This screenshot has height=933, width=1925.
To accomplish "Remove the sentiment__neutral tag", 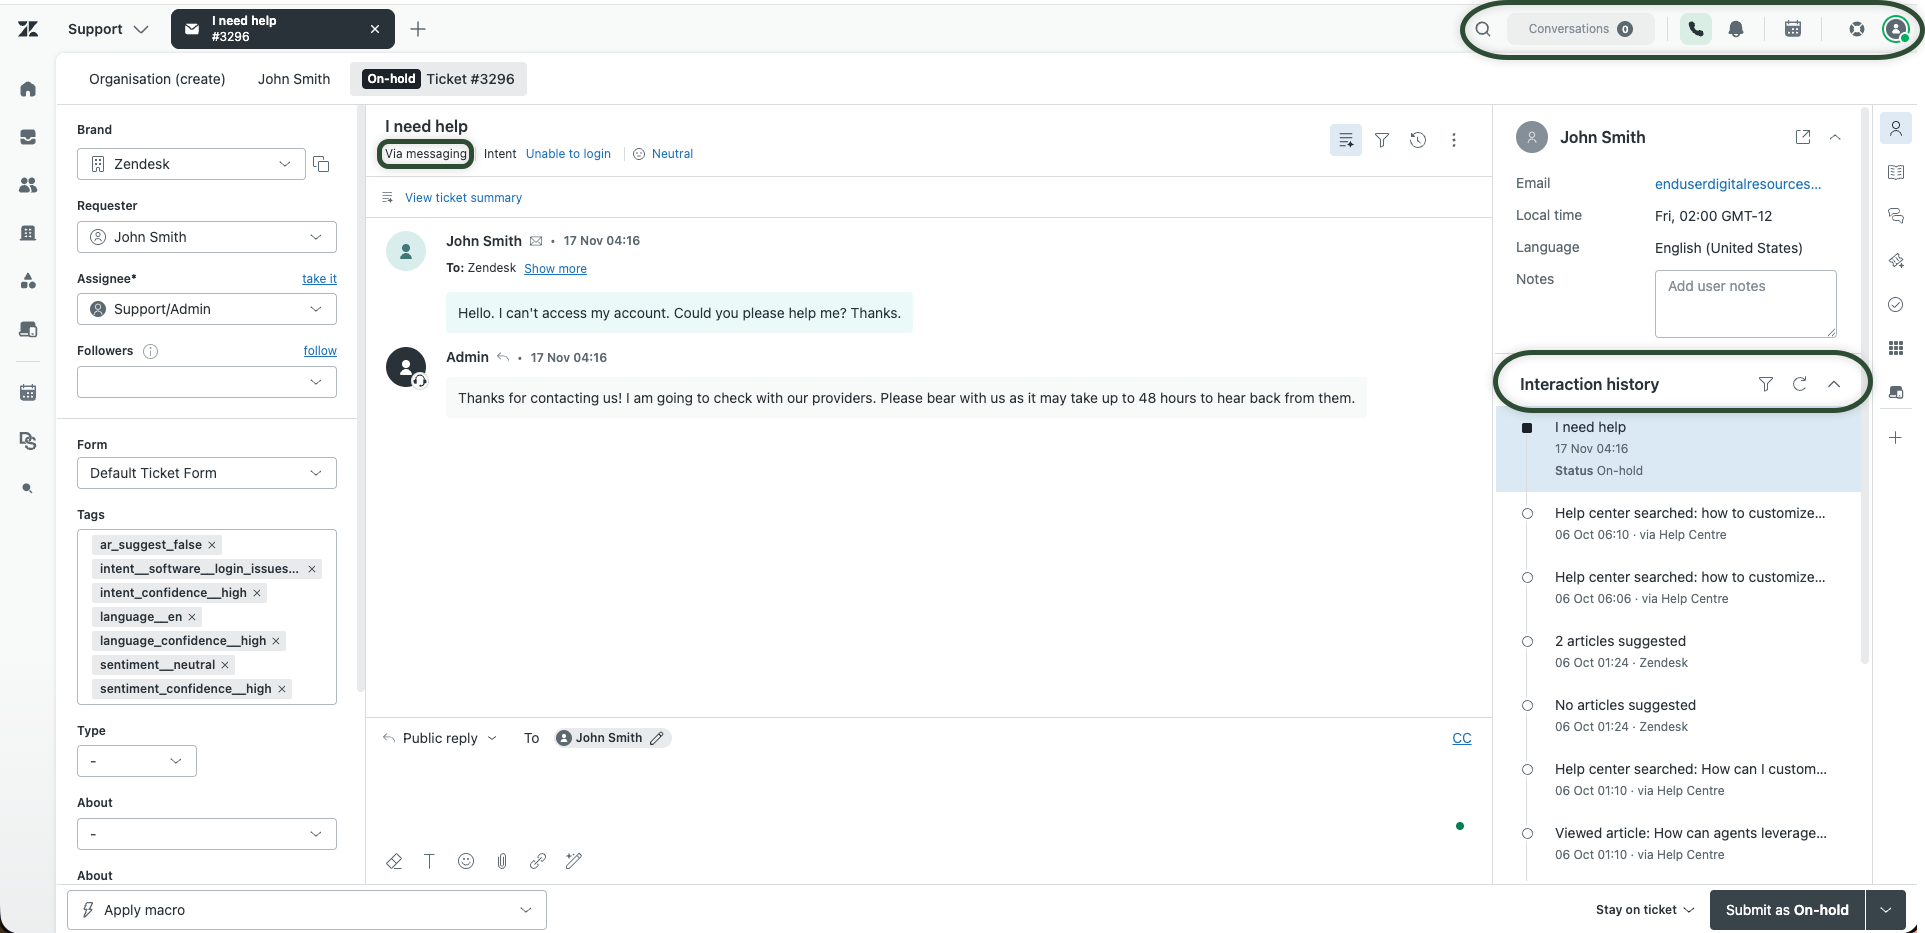I will tap(226, 664).
